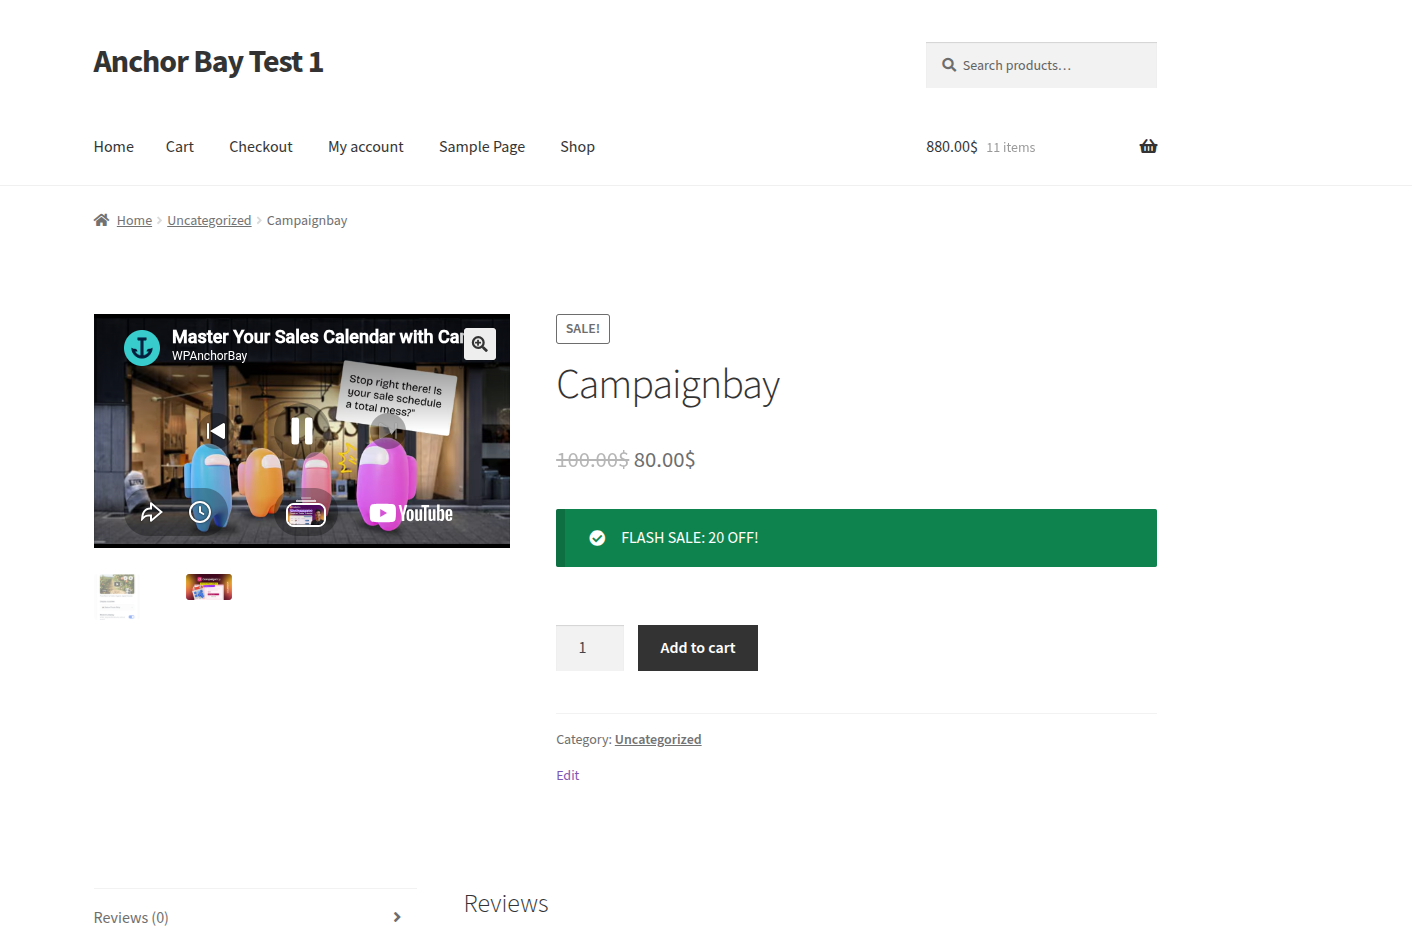Expand the Reviews (0) section
1412x932 pixels.
pyautogui.click(x=131, y=917)
